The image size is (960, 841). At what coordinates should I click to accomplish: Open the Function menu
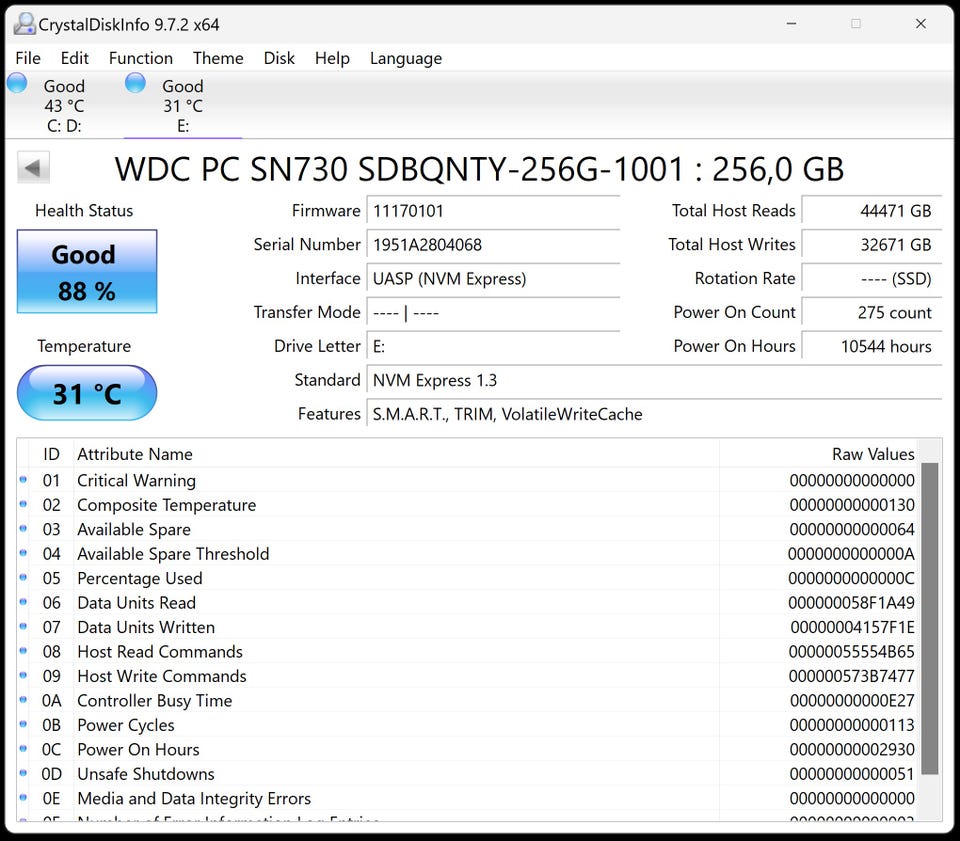coord(140,58)
